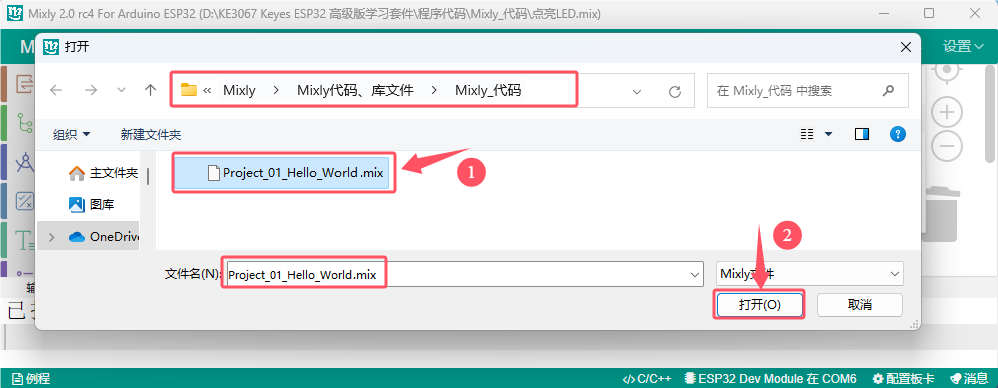Image resolution: width=998 pixels, height=388 pixels.
Task: Click the navigation pane scrollbar
Action: (x=148, y=176)
